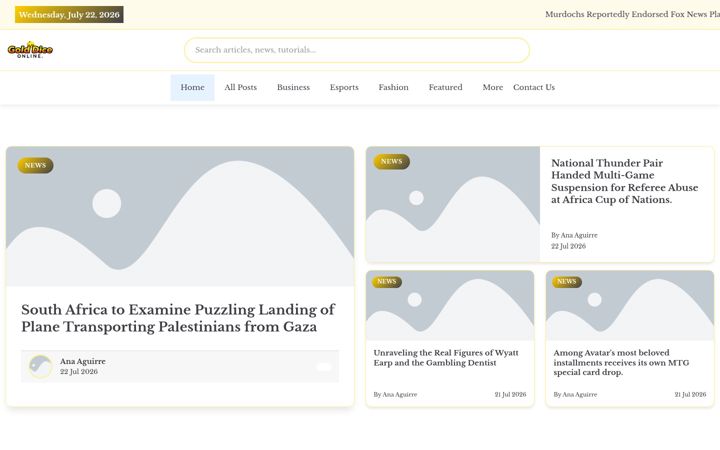Go to the Home menu item
The height and width of the screenshot is (450, 720).
(x=192, y=87)
